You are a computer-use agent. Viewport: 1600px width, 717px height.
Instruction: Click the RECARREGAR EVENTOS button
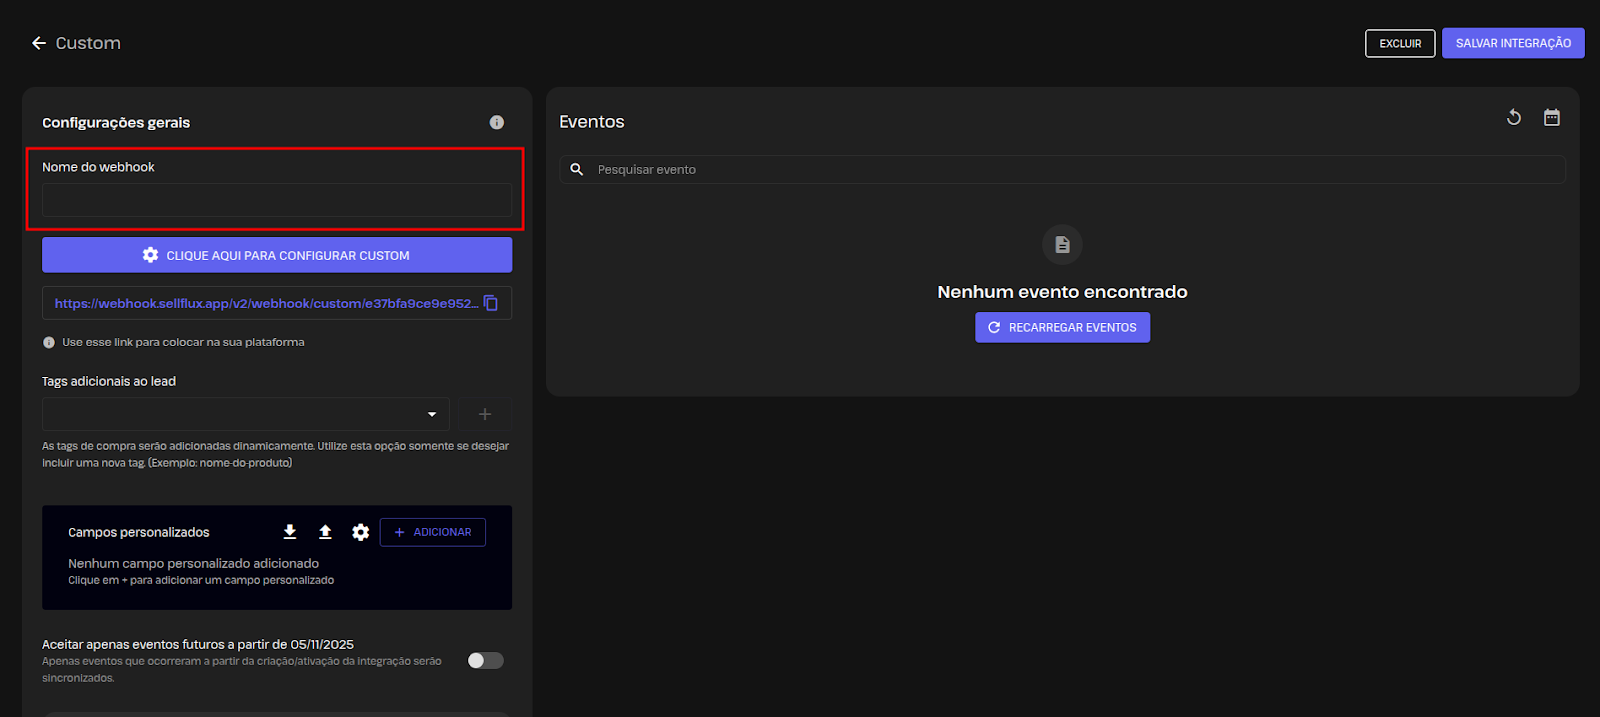(1062, 328)
